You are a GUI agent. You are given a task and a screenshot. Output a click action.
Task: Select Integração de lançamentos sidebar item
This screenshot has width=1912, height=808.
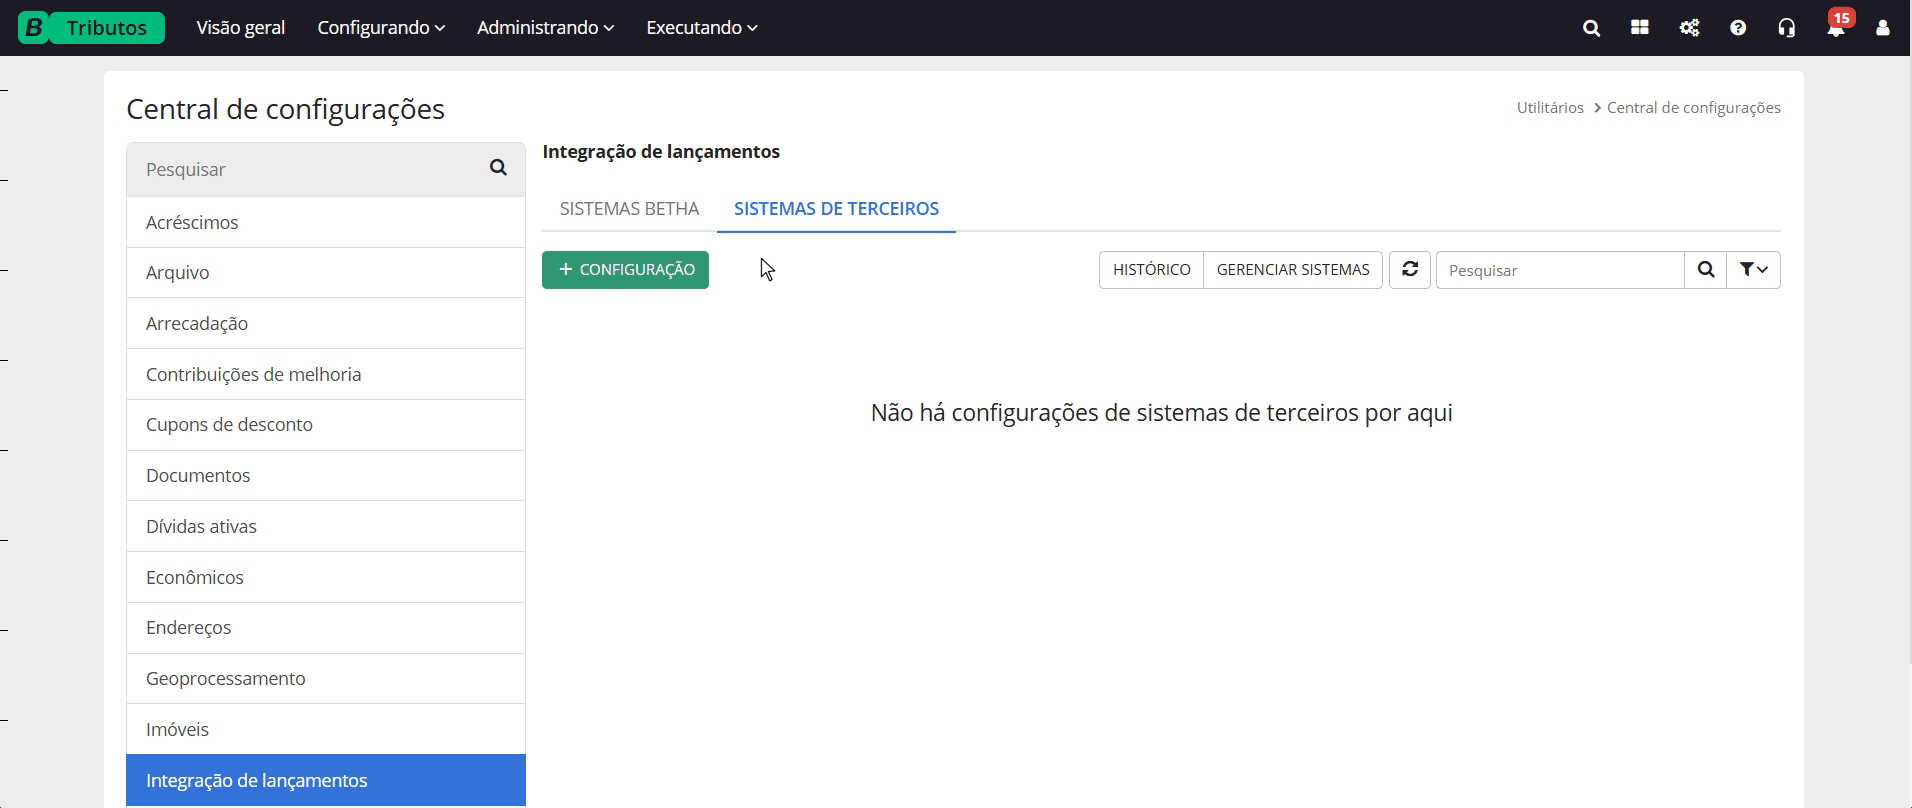point(326,780)
